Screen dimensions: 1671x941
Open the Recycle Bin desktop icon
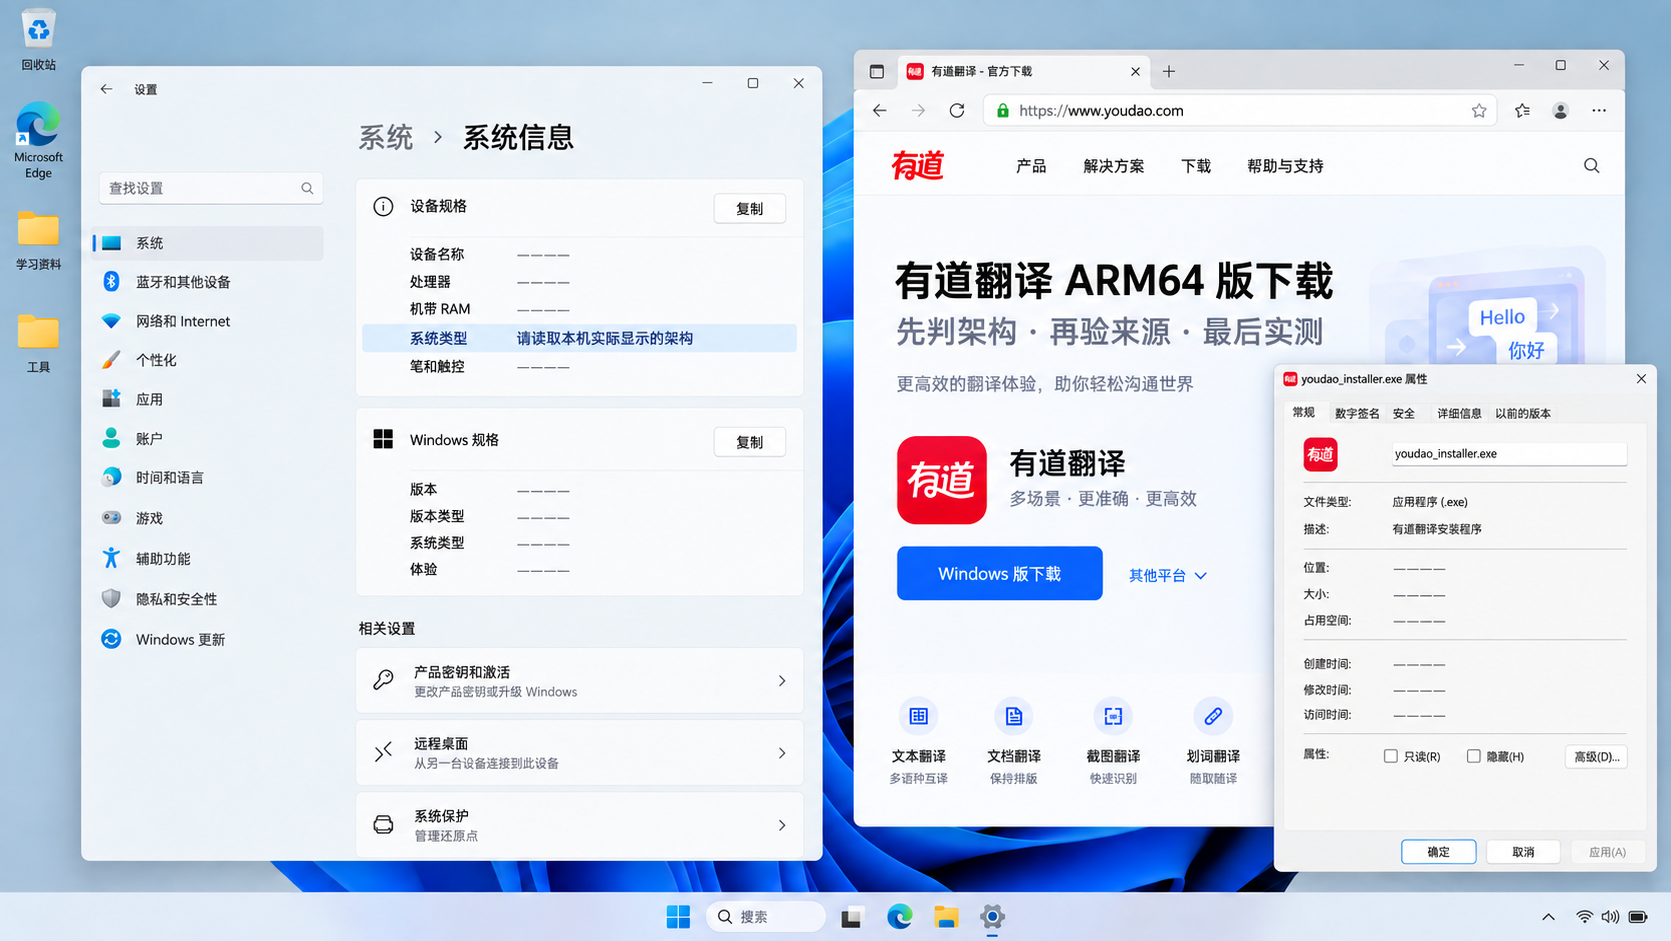pyautogui.click(x=38, y=40)
